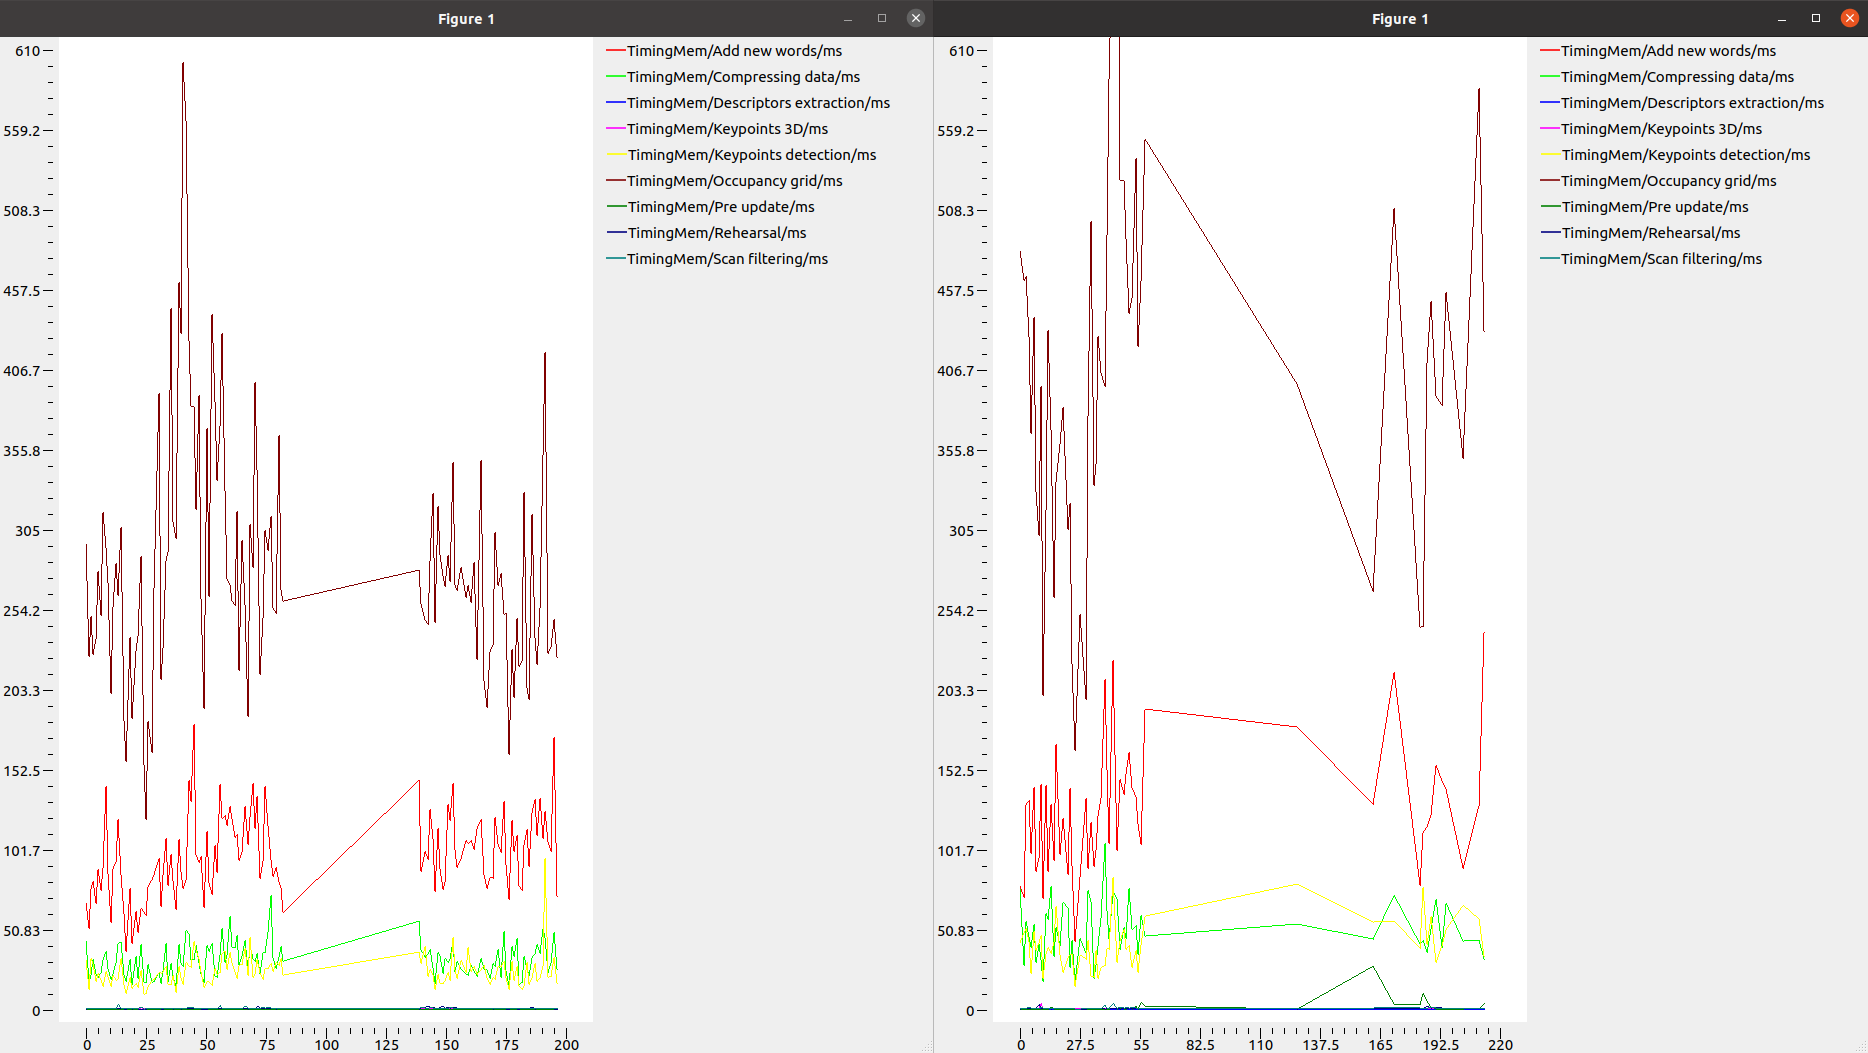Close the left Figure 1 window

915,18
